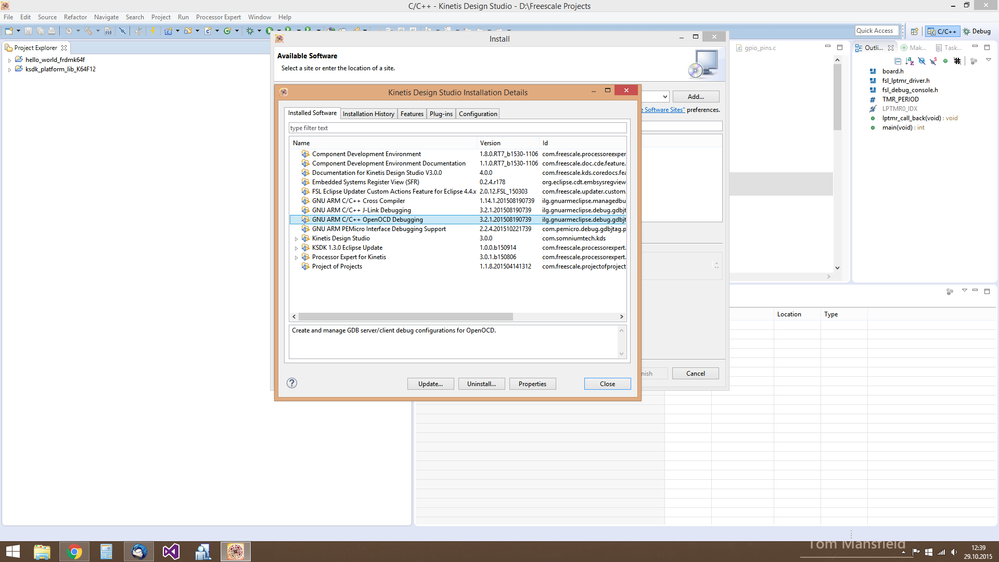Open the Navigate menu
This screenshot has height=562, width=999.
(106, 17)
